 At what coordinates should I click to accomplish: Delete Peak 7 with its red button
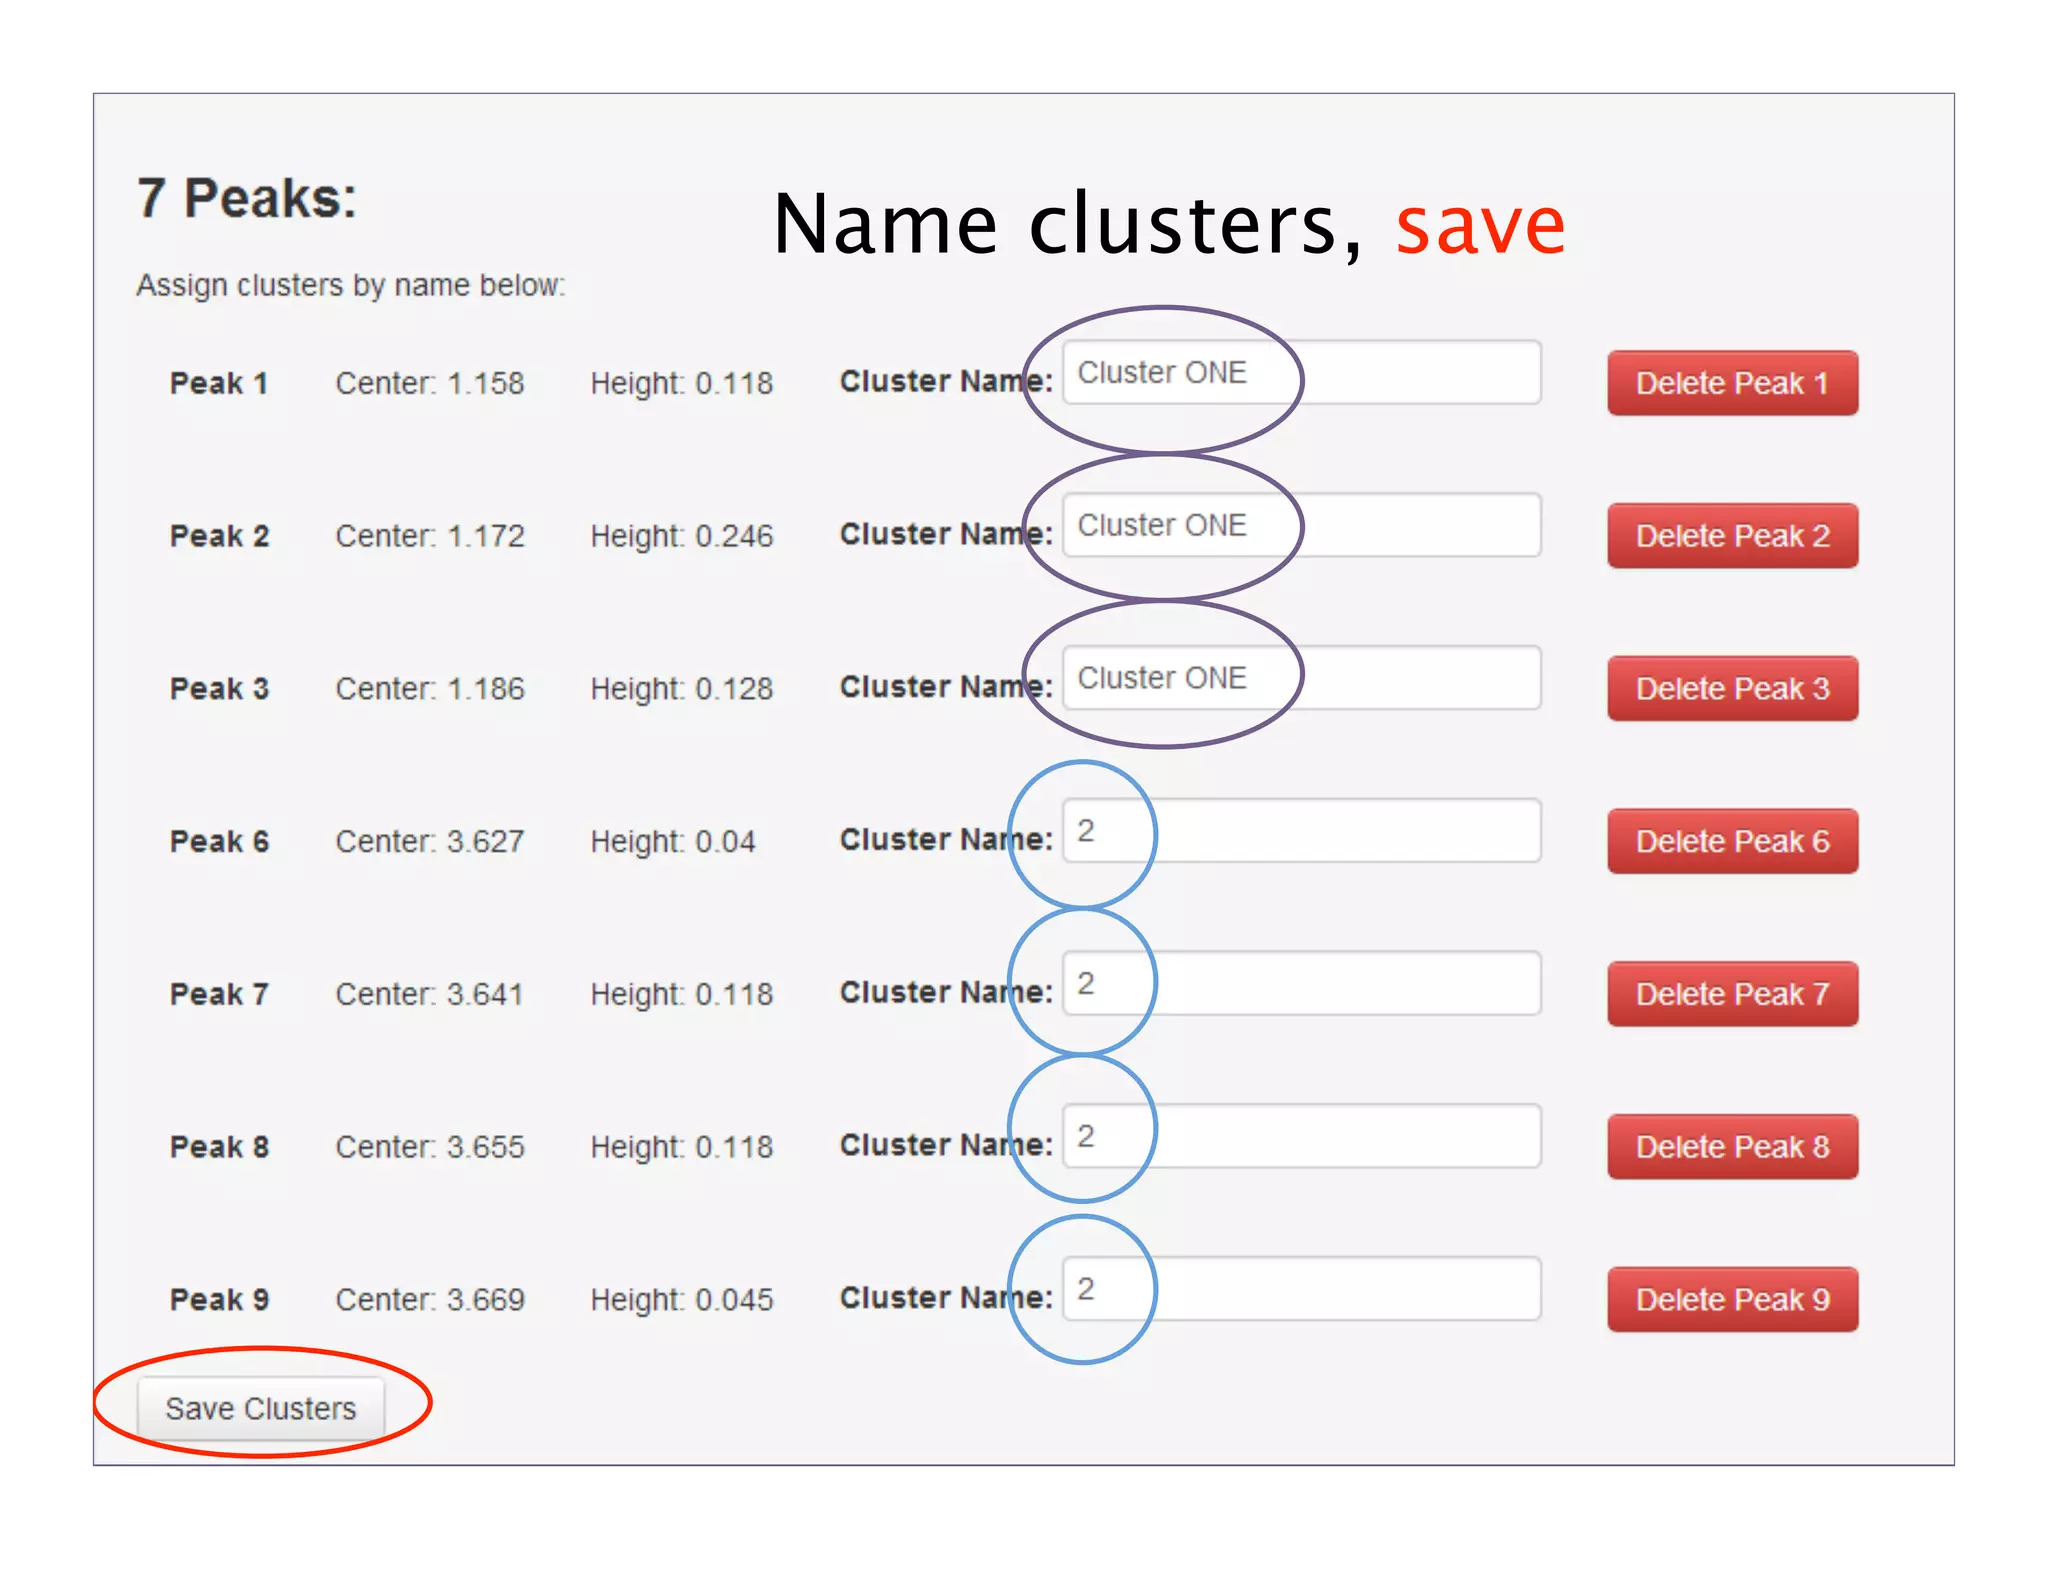point(1732,994)
